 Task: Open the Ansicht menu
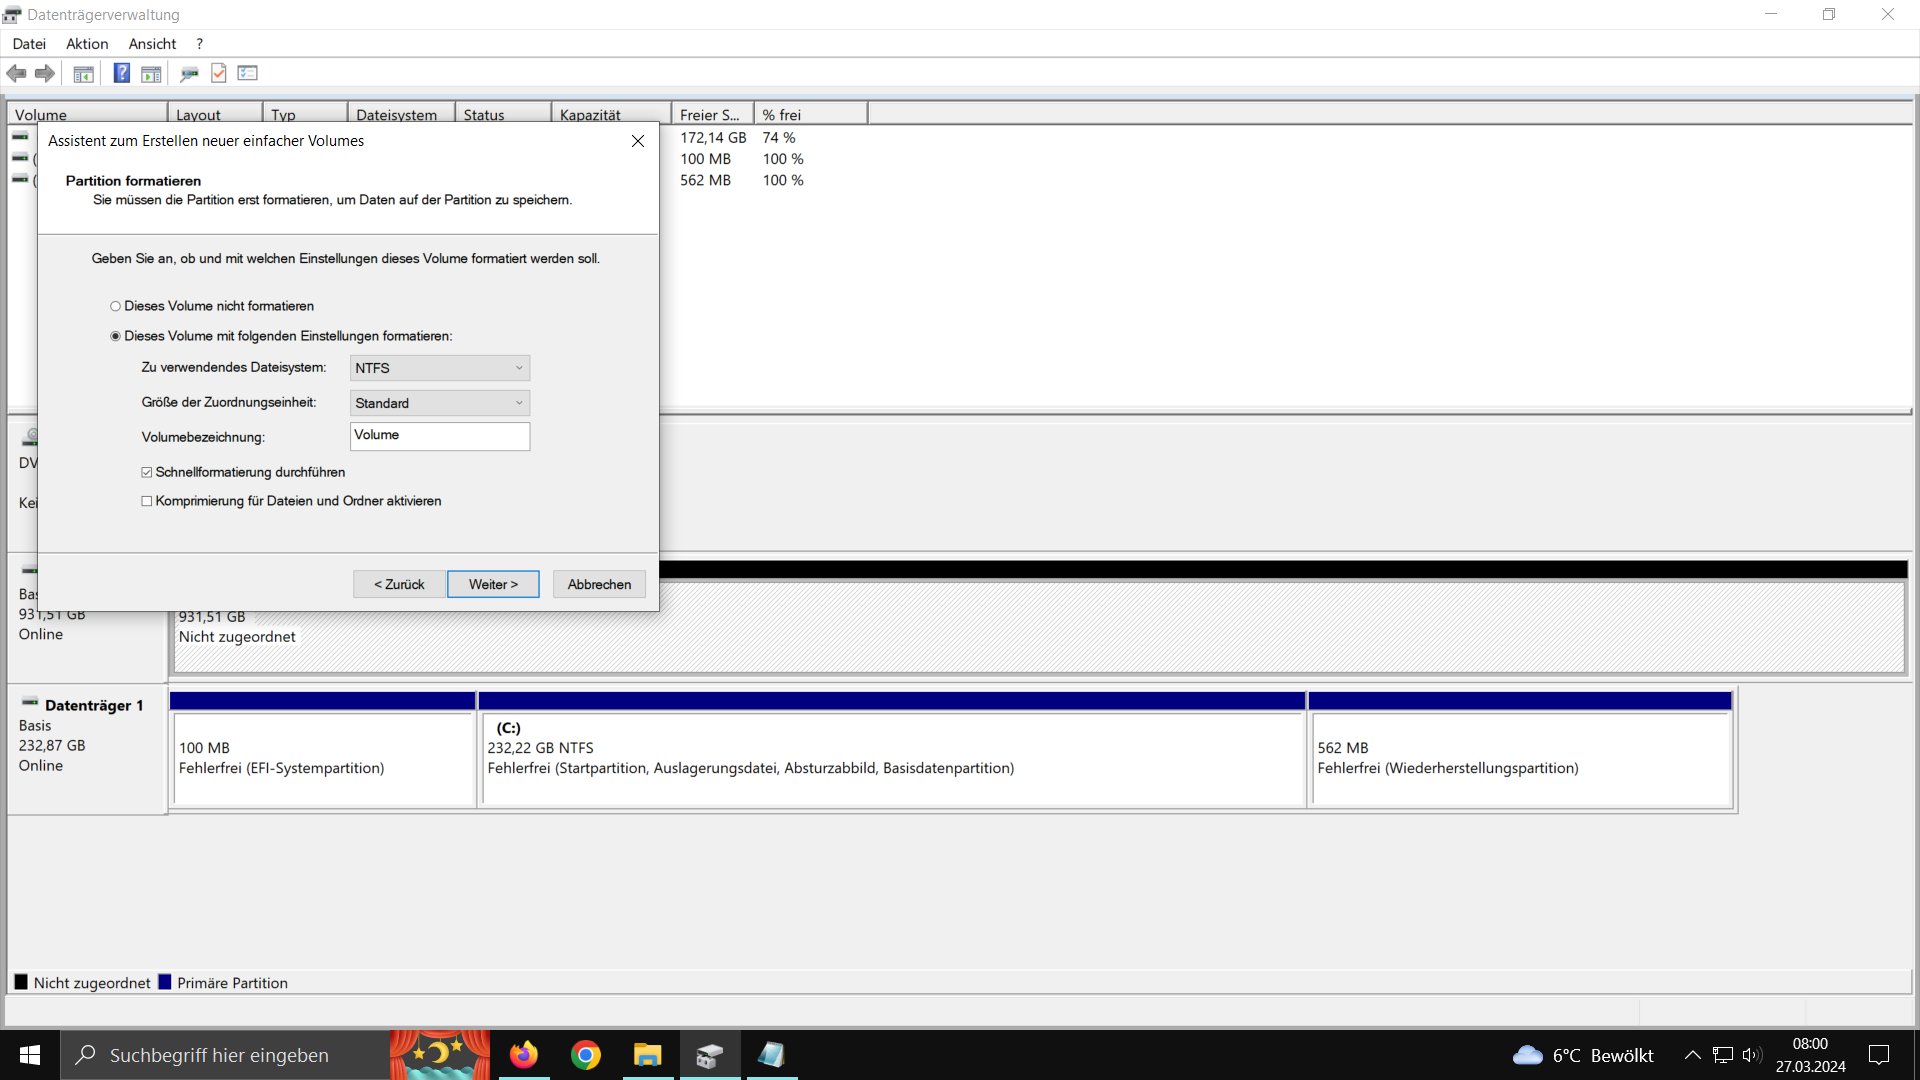point(152,44)
